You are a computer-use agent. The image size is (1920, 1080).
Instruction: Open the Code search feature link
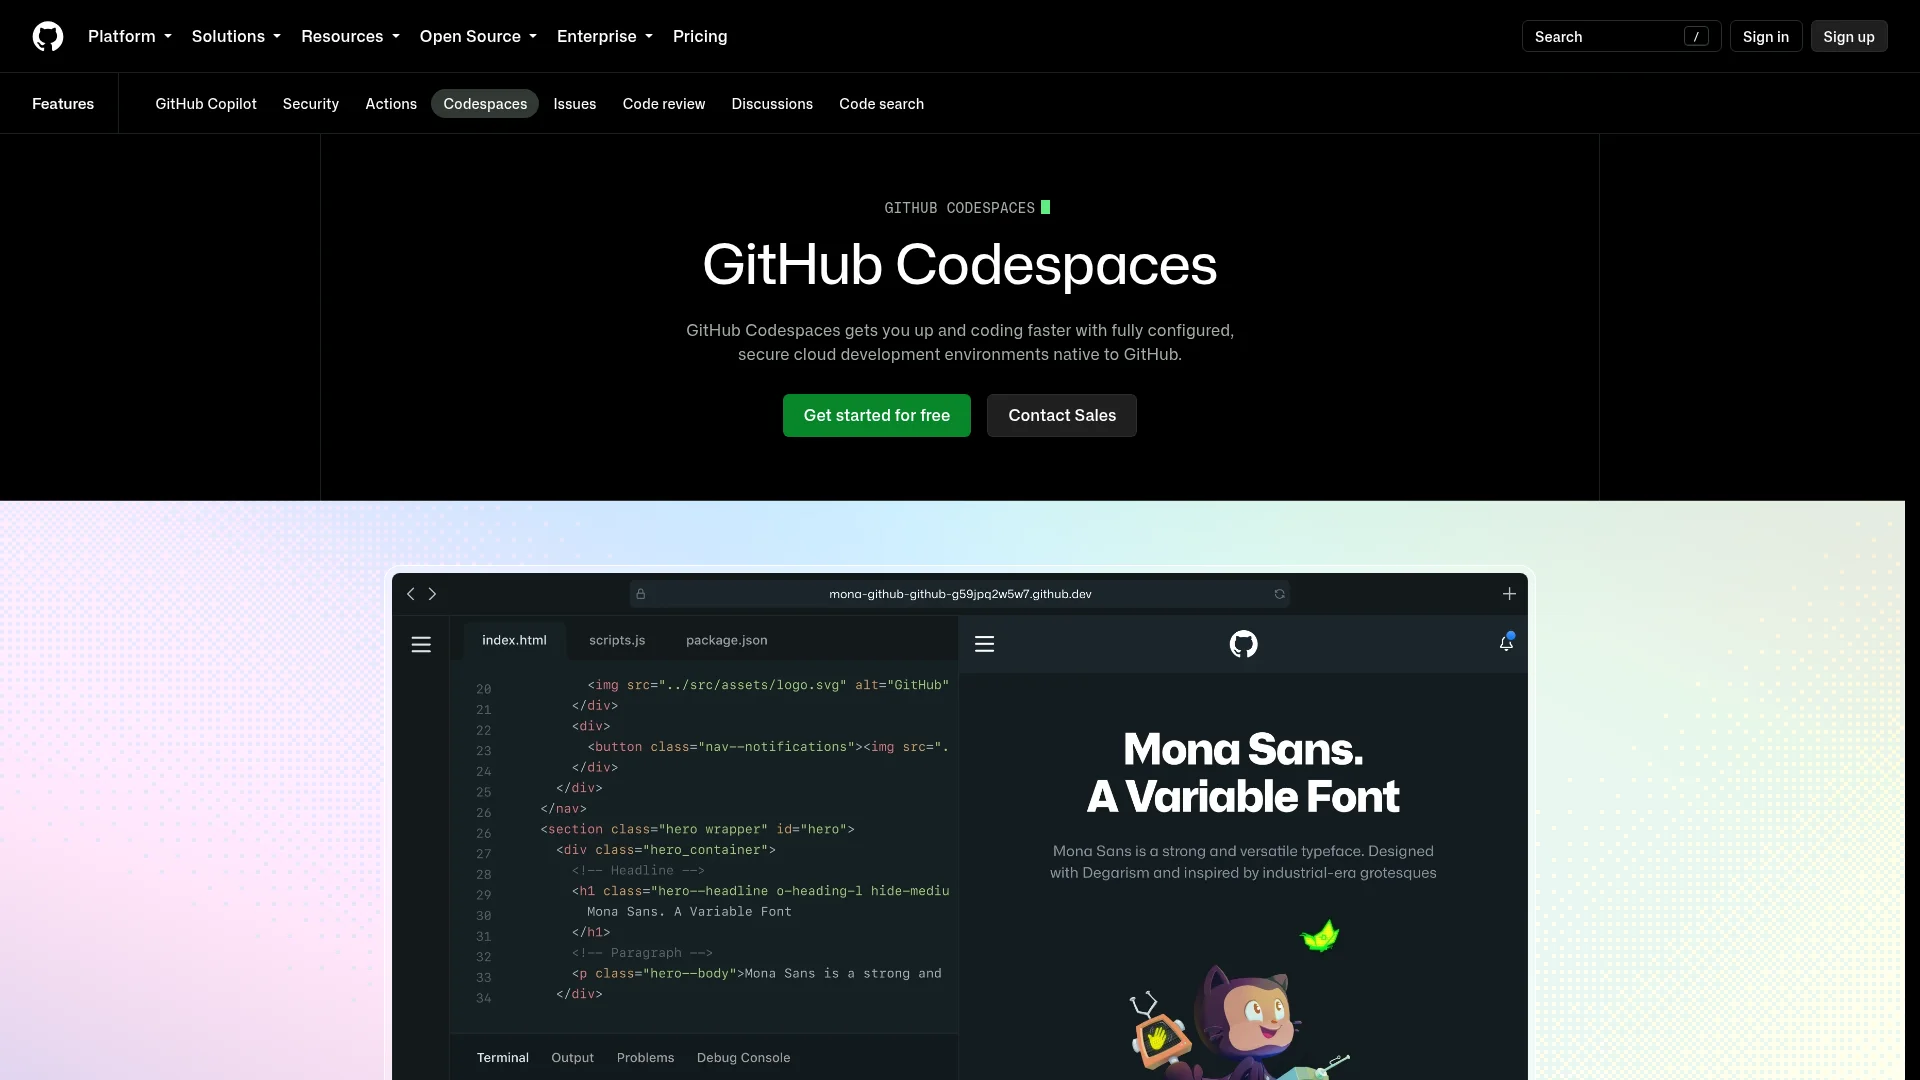(x=882, y=104)
